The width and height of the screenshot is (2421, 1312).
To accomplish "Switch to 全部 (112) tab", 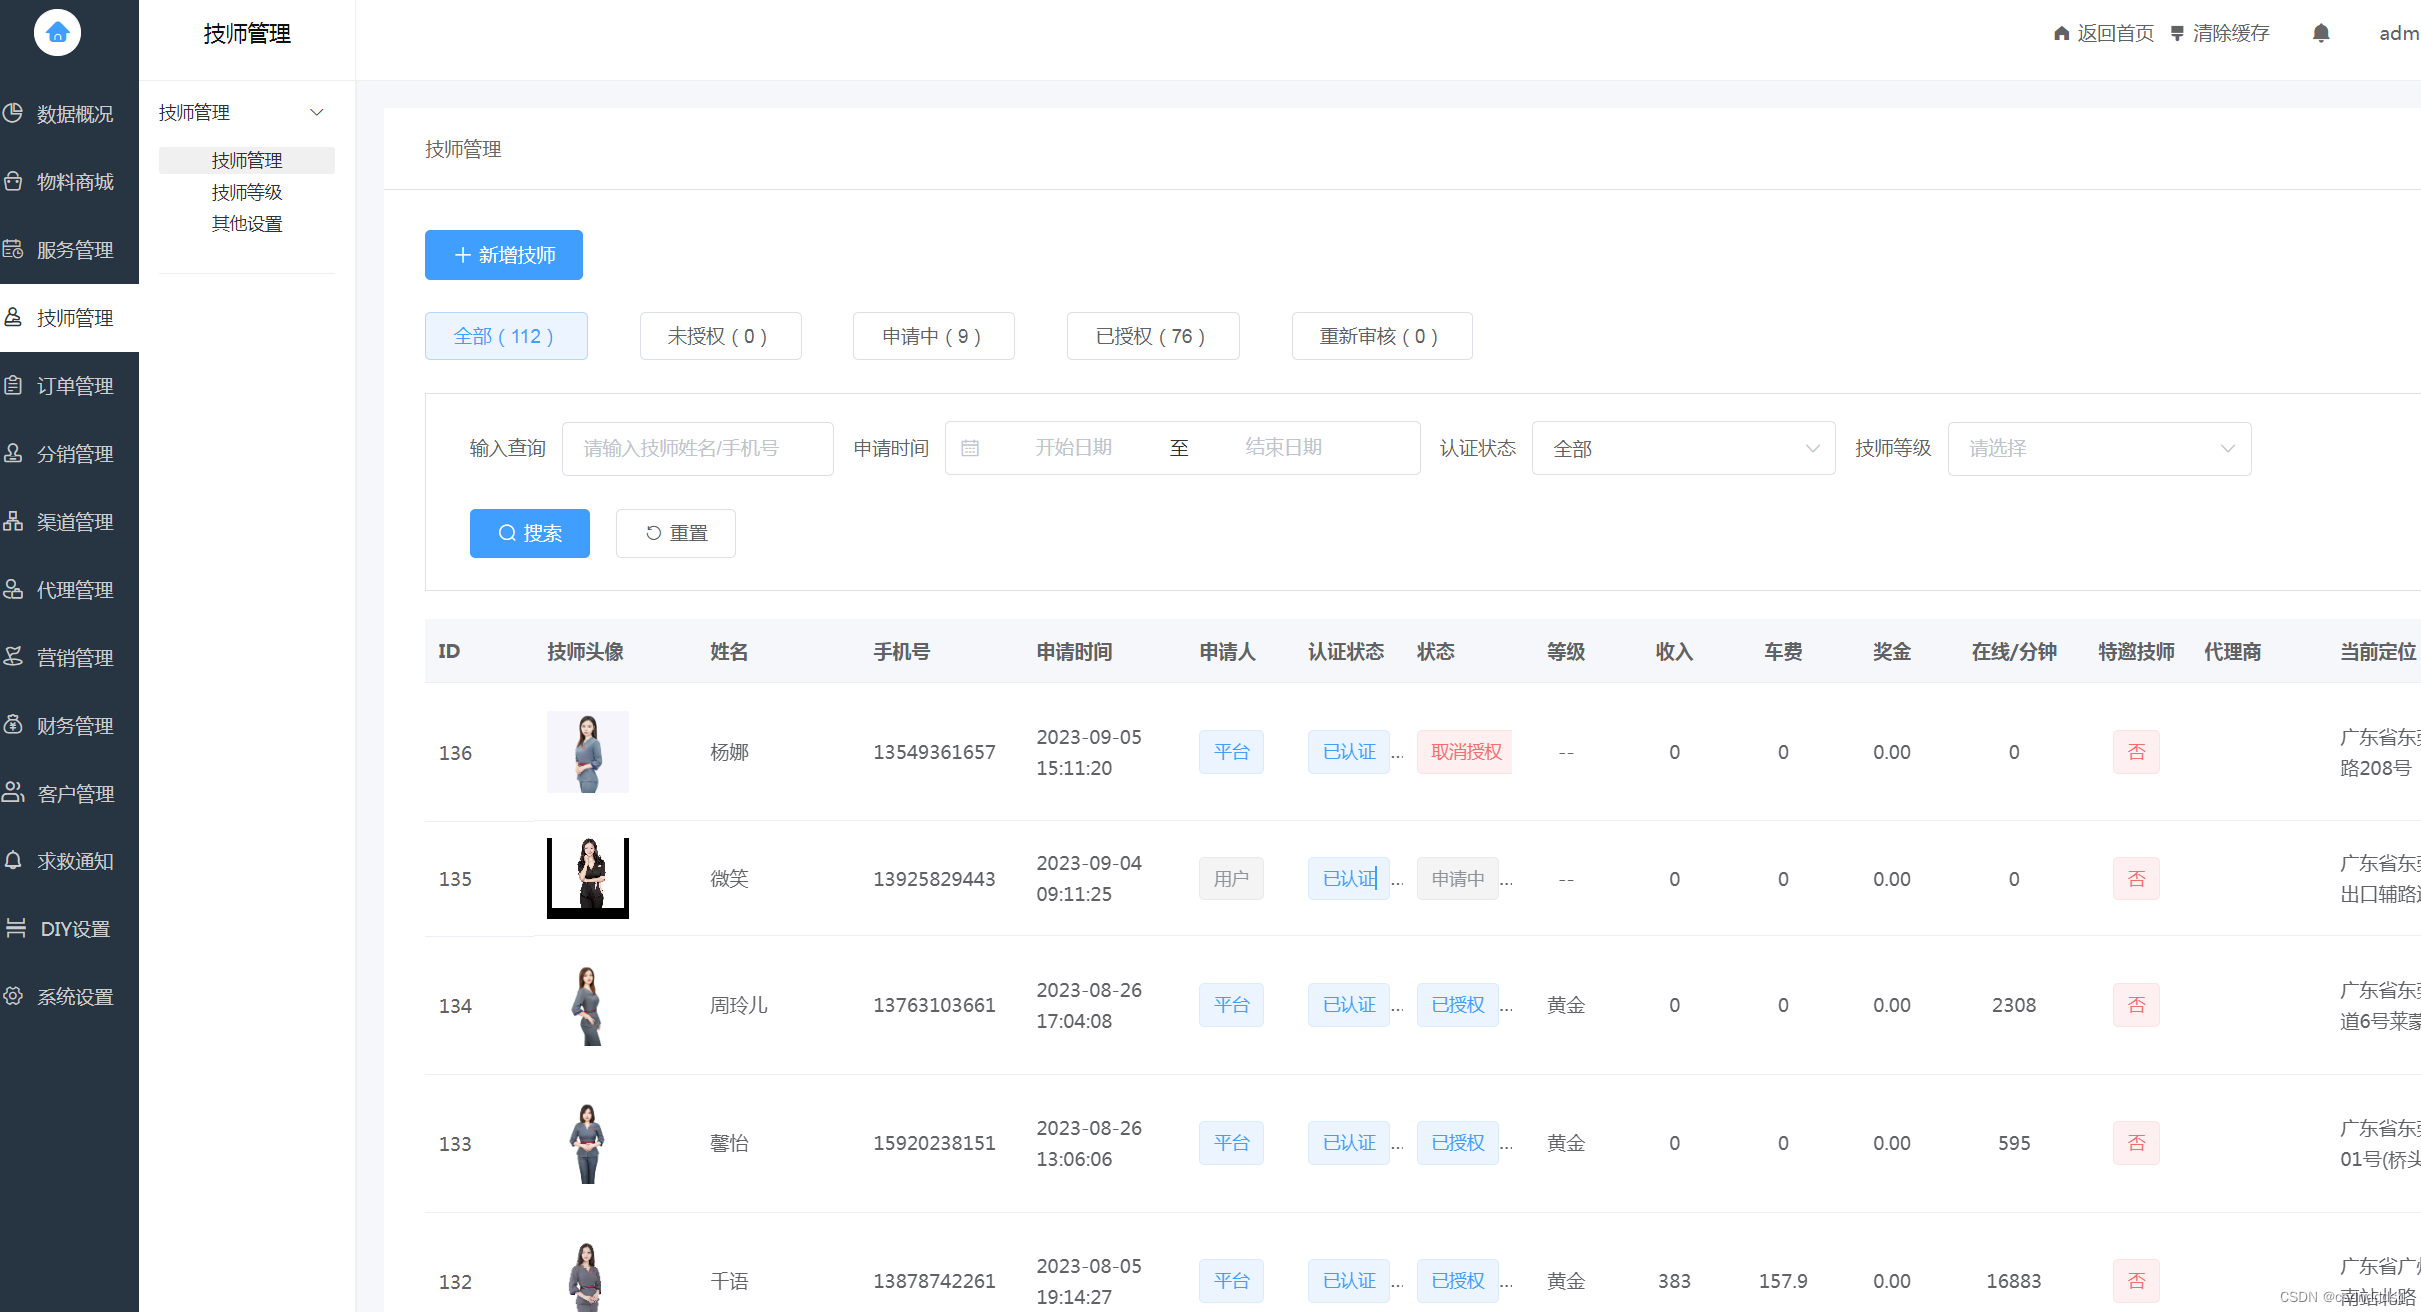I will tap(506, 336).
